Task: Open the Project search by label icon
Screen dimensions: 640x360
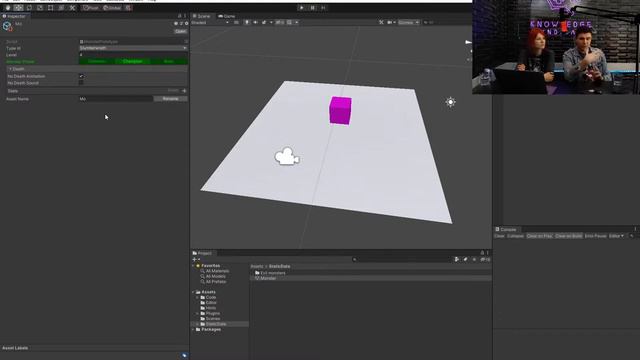Action: (465, 259)
